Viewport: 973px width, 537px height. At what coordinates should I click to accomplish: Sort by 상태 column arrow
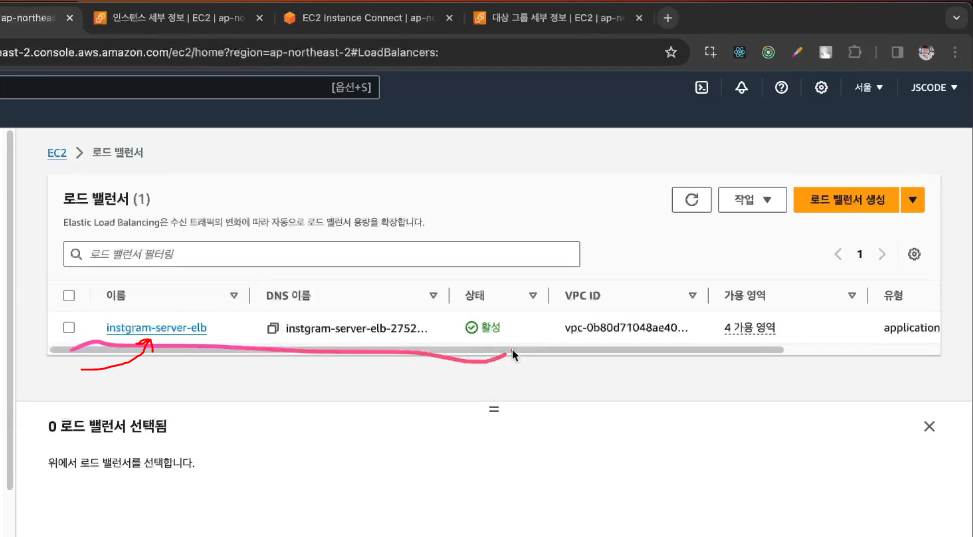click(x=532, y=296)
